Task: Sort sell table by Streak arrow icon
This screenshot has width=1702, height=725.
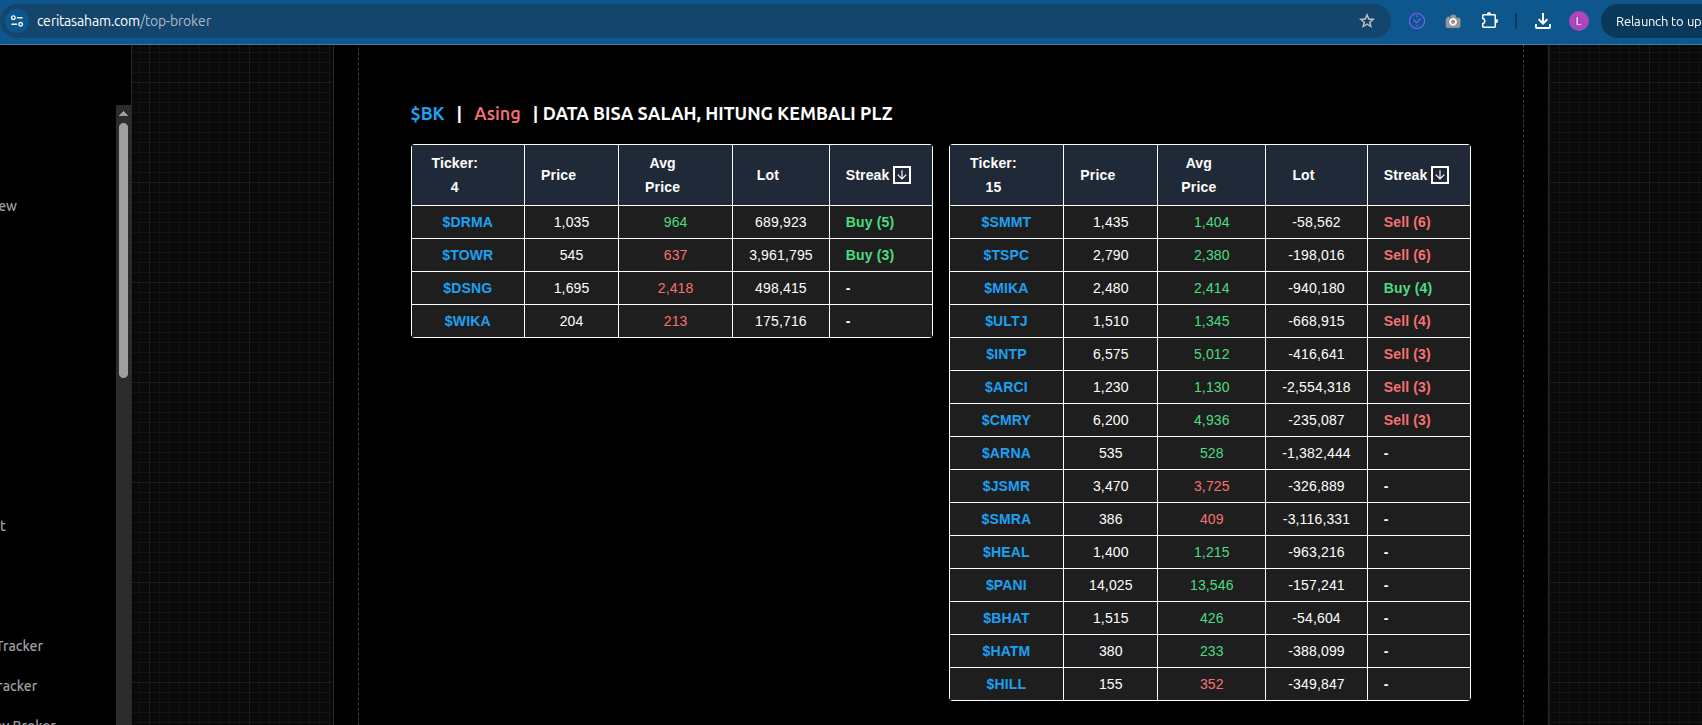Action: [x=1440, y=175]
